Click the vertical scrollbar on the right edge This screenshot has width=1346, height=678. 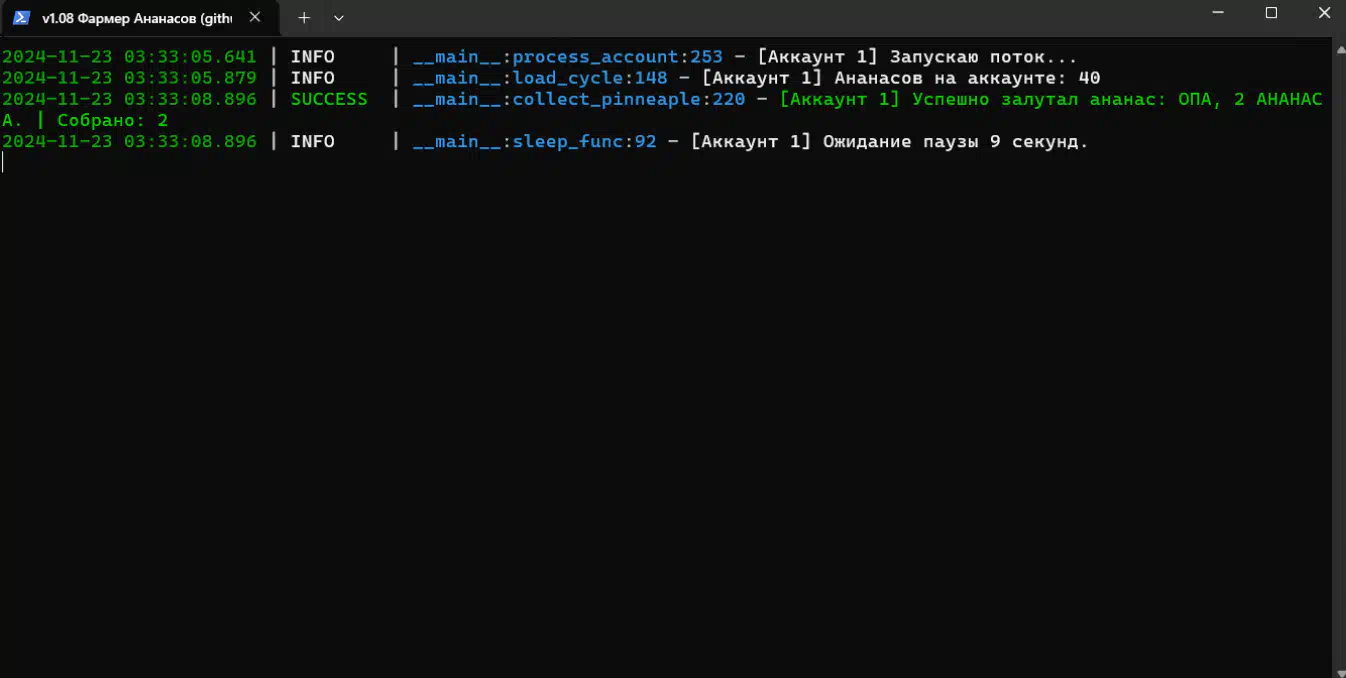coord(1340,358)
